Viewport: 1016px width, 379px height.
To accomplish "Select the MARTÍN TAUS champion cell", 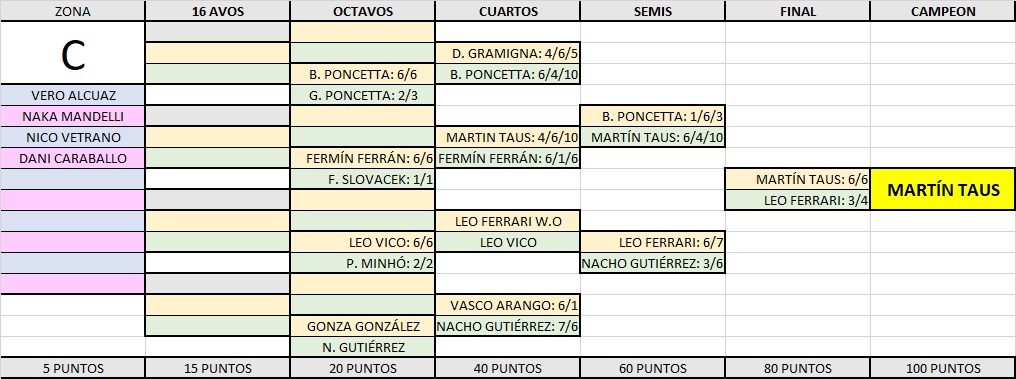I will coord(943,190).
